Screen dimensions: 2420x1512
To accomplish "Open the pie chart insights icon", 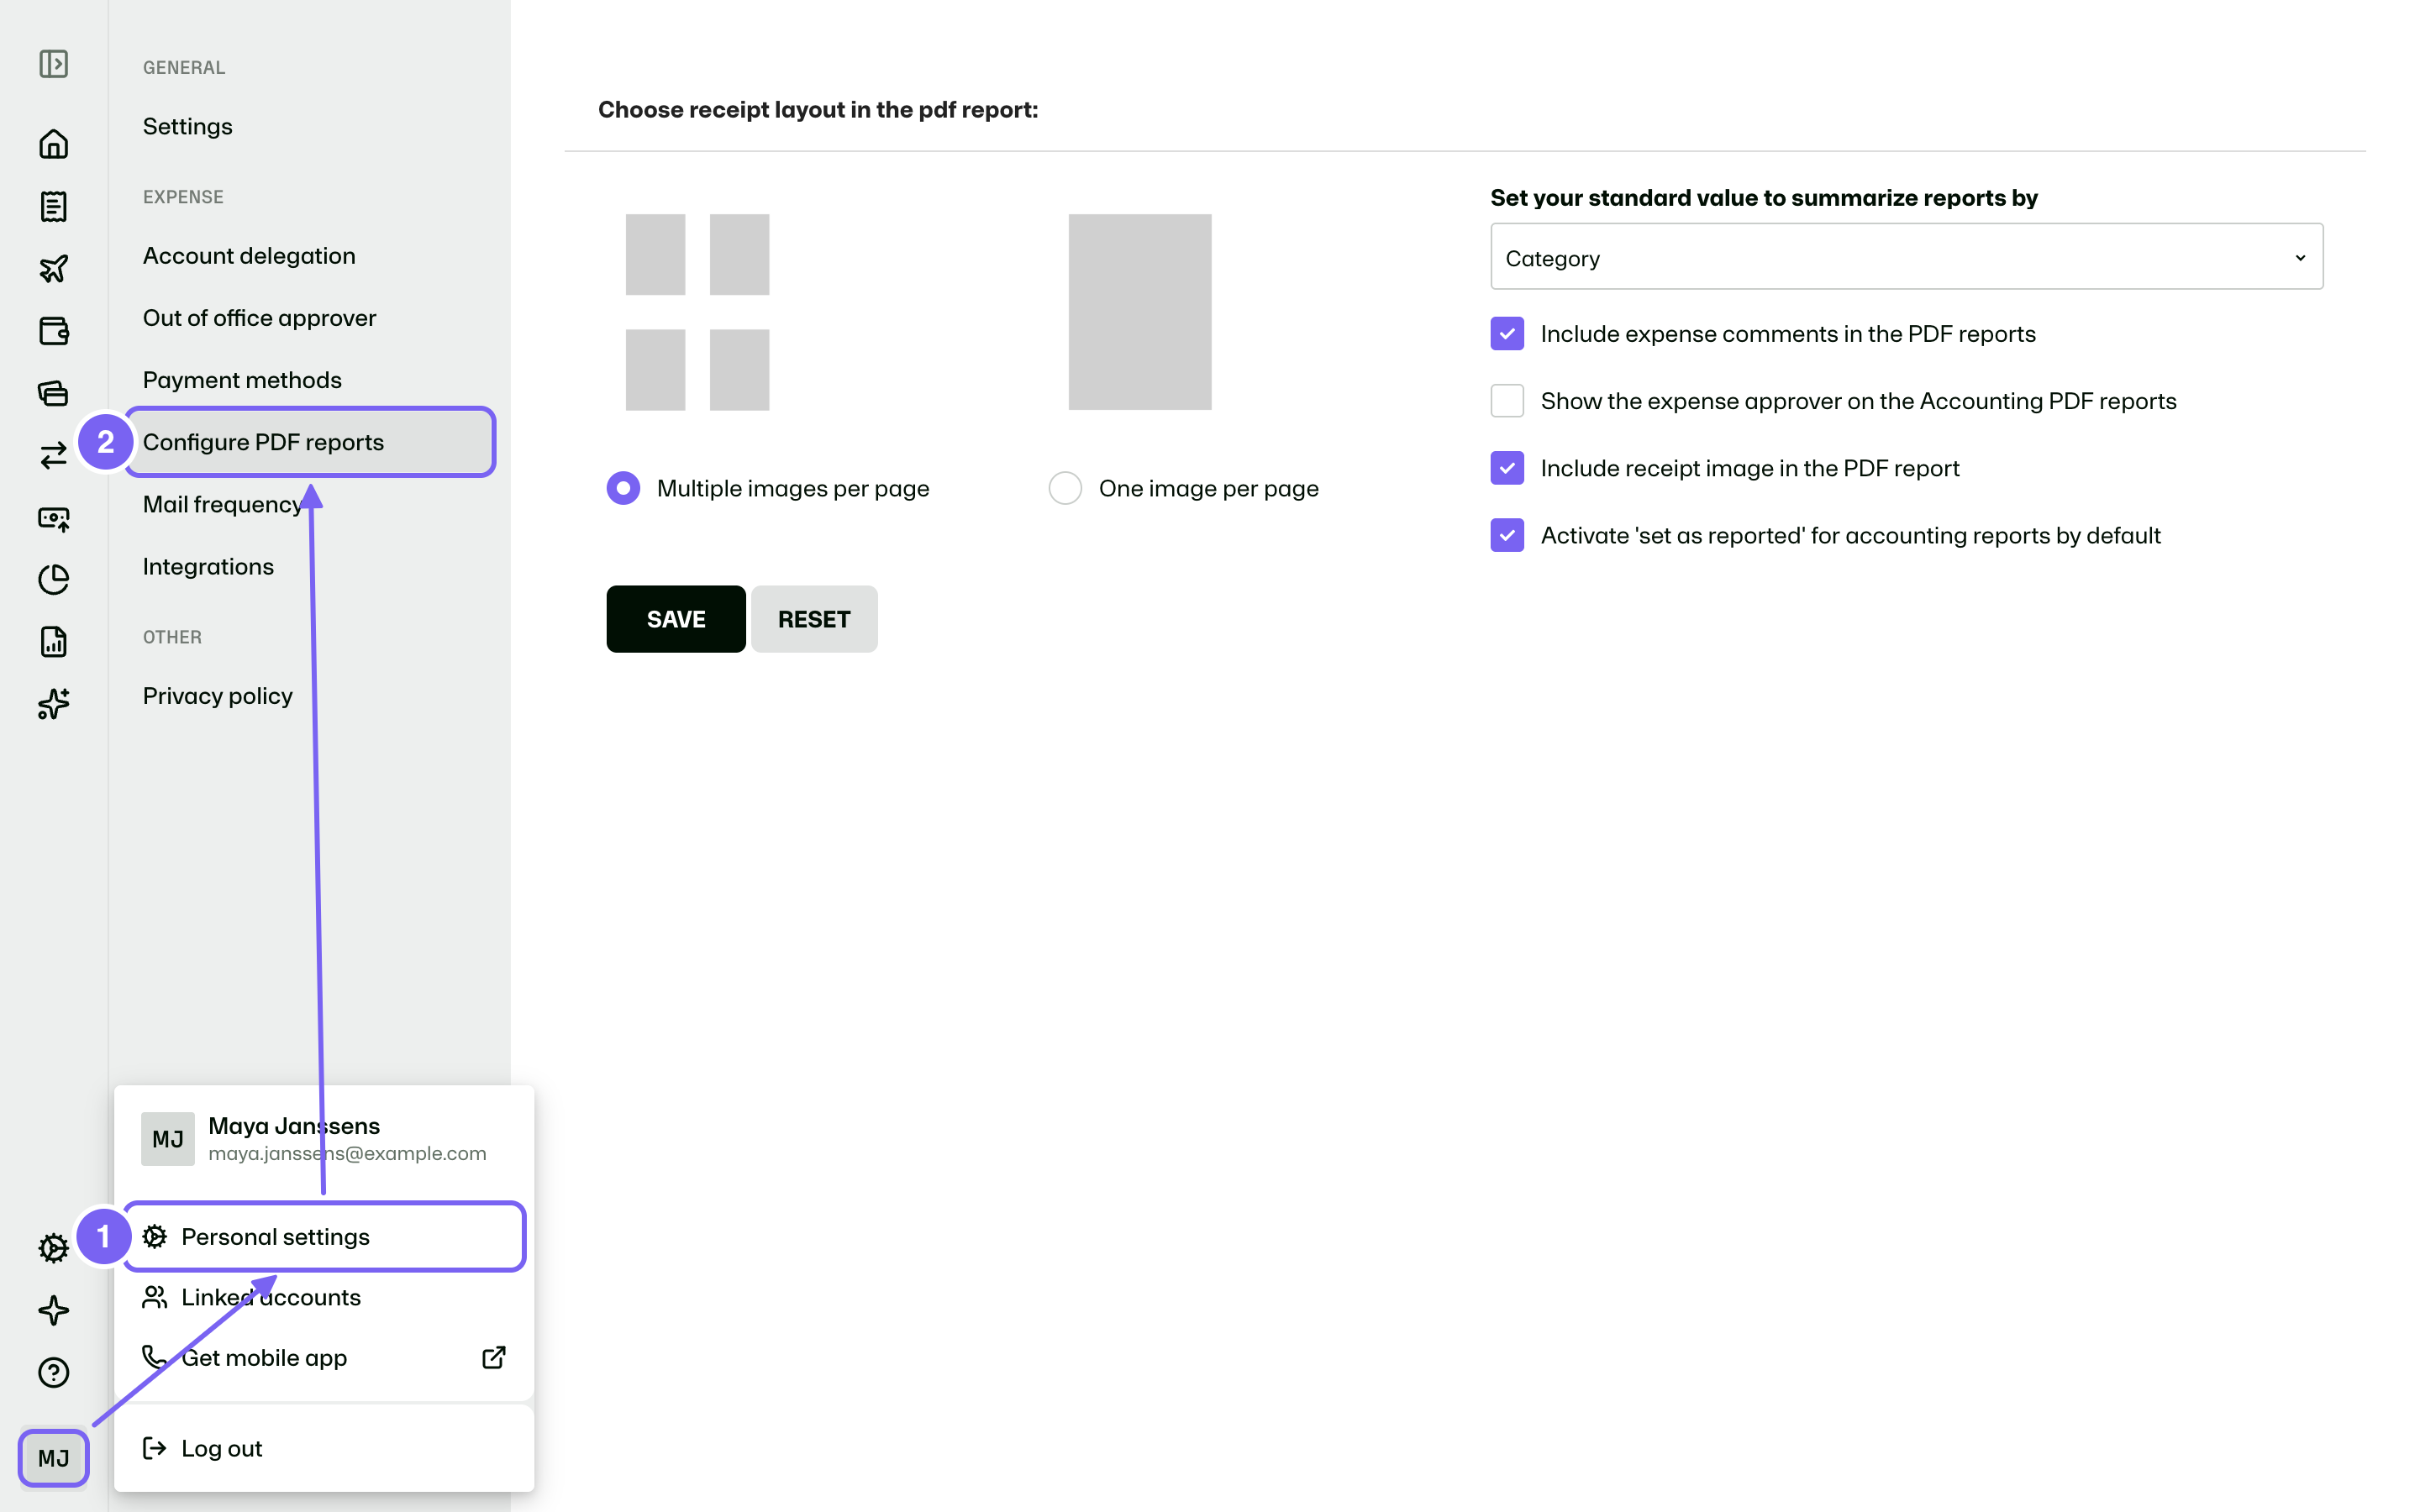I will point(53,579).
